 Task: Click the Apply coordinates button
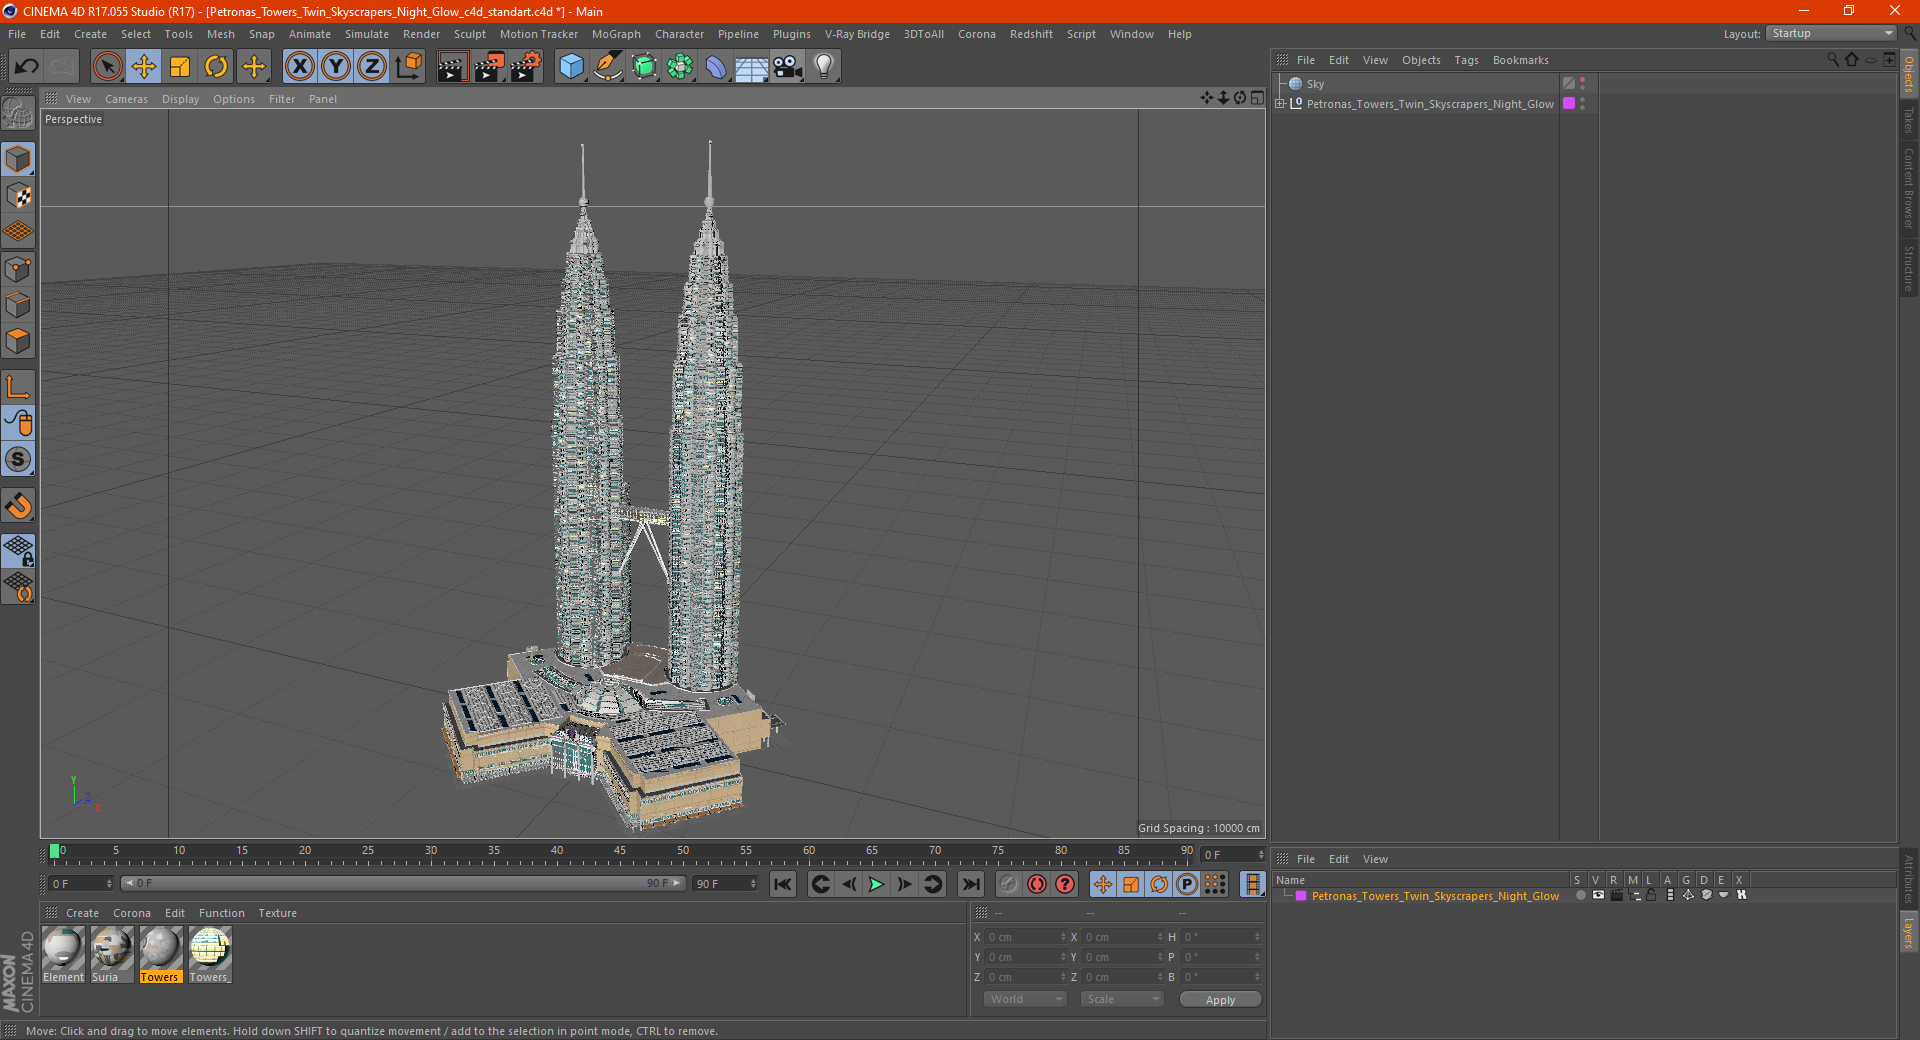click(x=1220, y=1000)
